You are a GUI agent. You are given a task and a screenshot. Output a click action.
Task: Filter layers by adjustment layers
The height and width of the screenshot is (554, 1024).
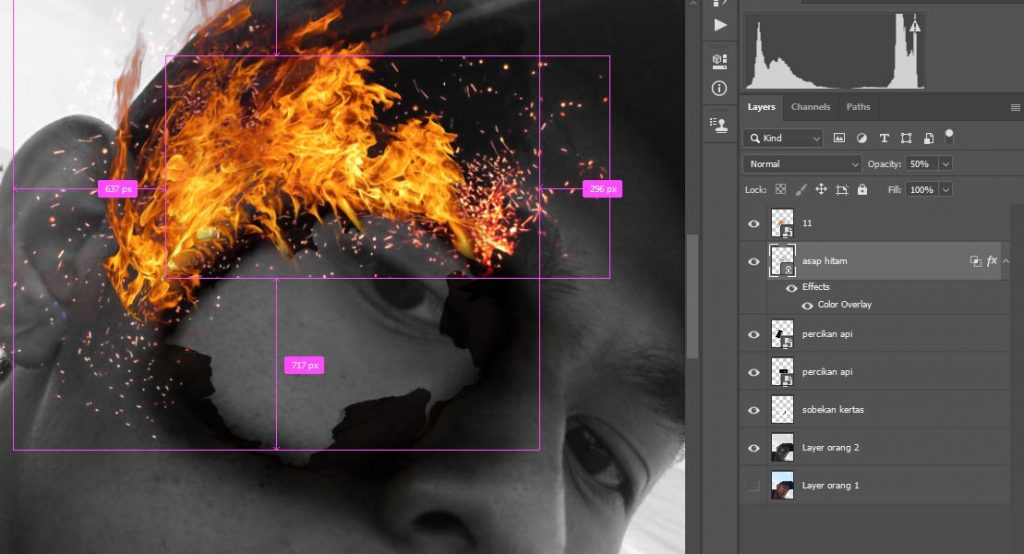point(861,138)
